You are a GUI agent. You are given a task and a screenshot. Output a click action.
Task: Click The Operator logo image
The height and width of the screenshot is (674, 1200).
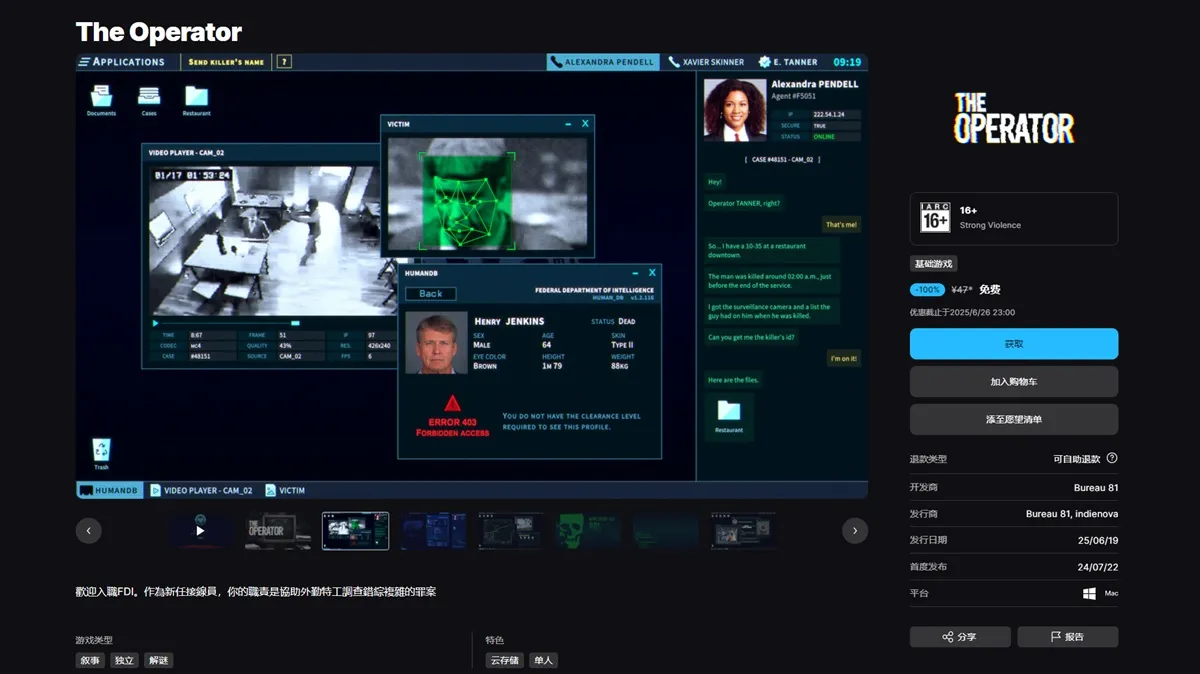click(1014, 118)
